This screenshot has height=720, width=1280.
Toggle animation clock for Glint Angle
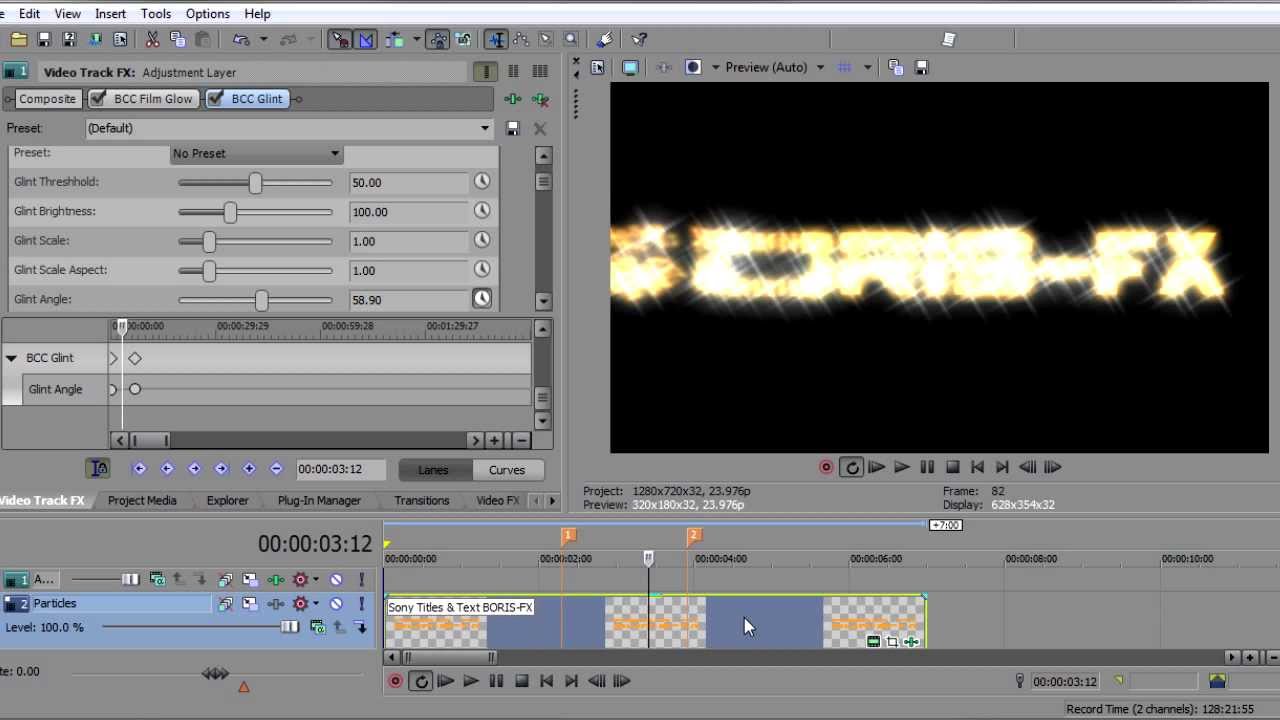point(482,299)
